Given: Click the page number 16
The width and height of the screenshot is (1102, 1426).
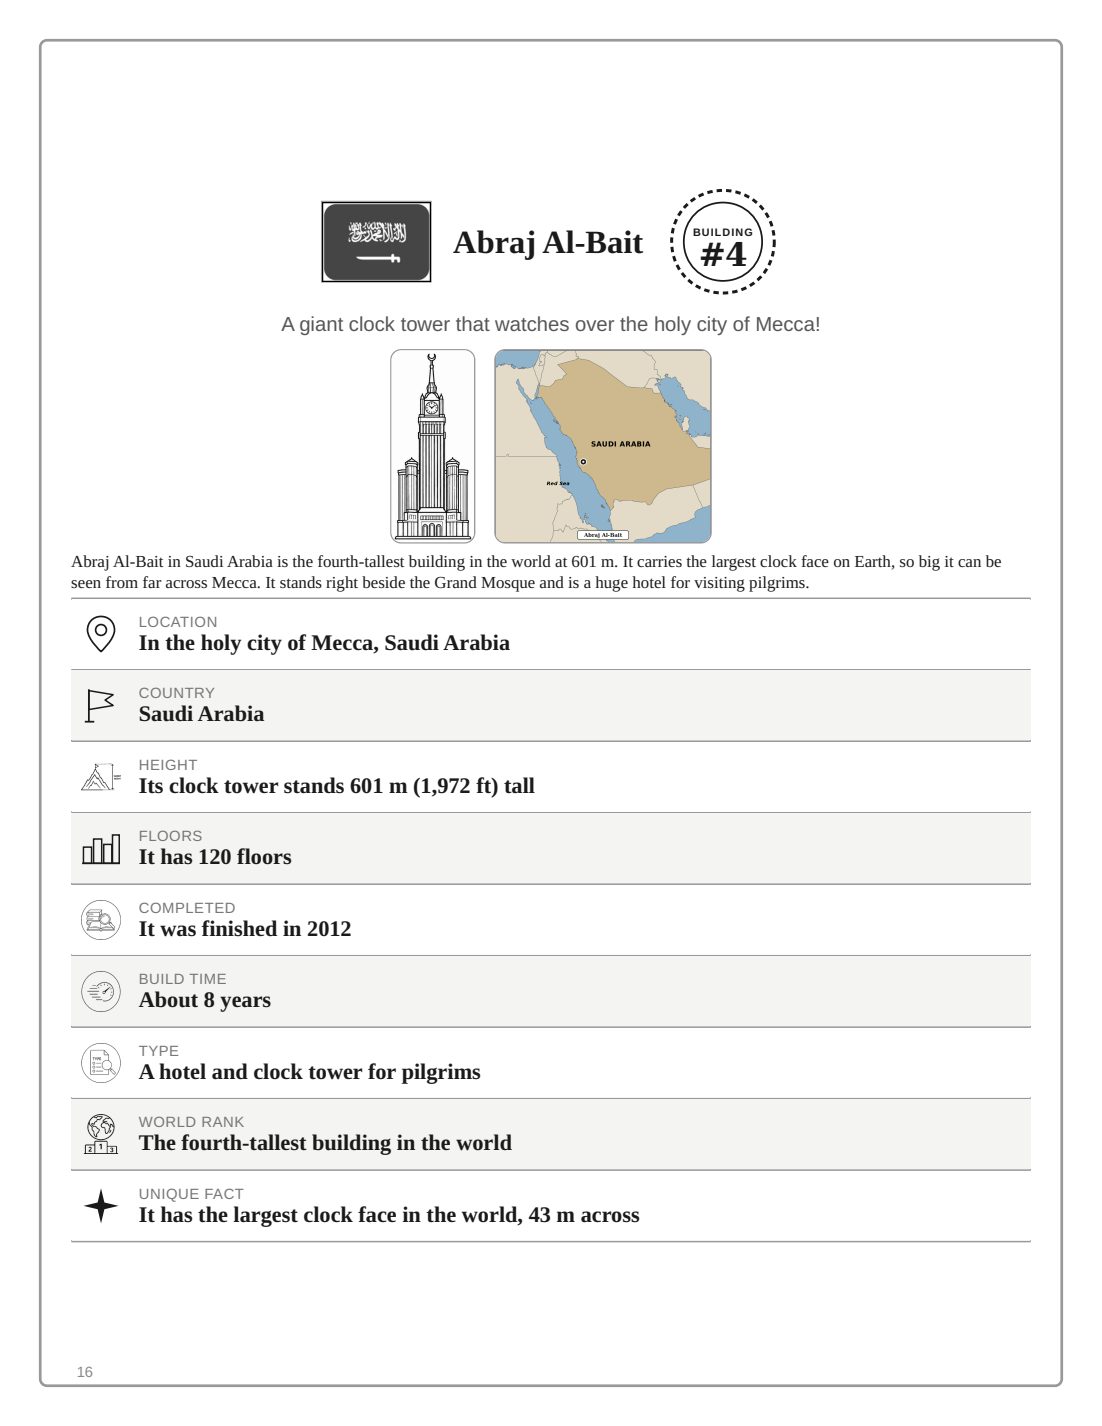Looking at the screenshot, I should 85,1372.
